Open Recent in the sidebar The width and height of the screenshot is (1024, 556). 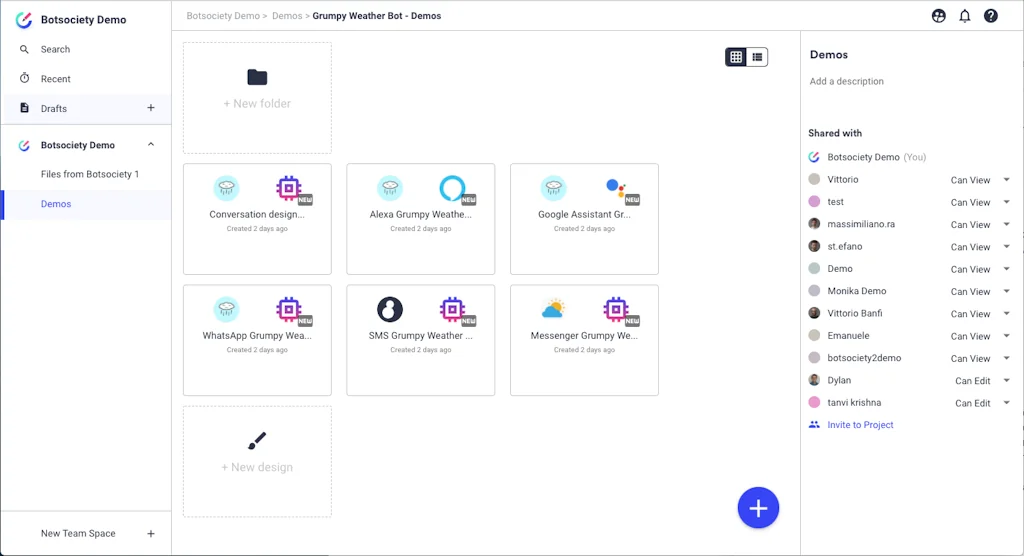[55, 79]
